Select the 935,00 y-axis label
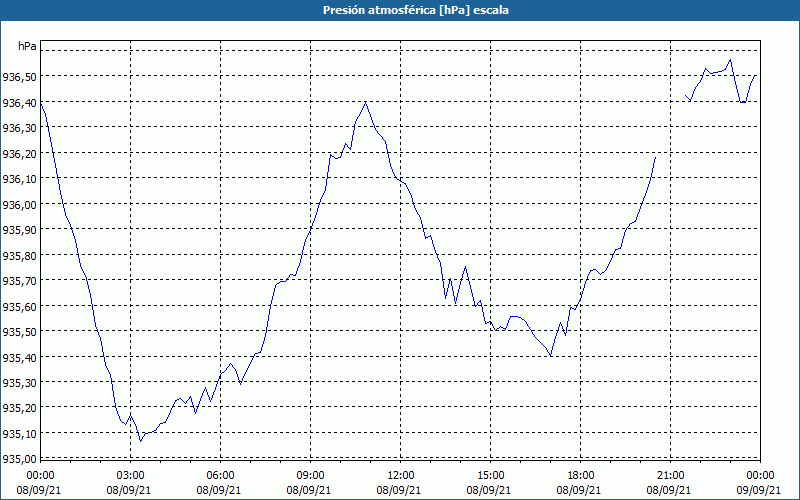The height and width of the screenshot is (500, 800). tap(19, 458)
